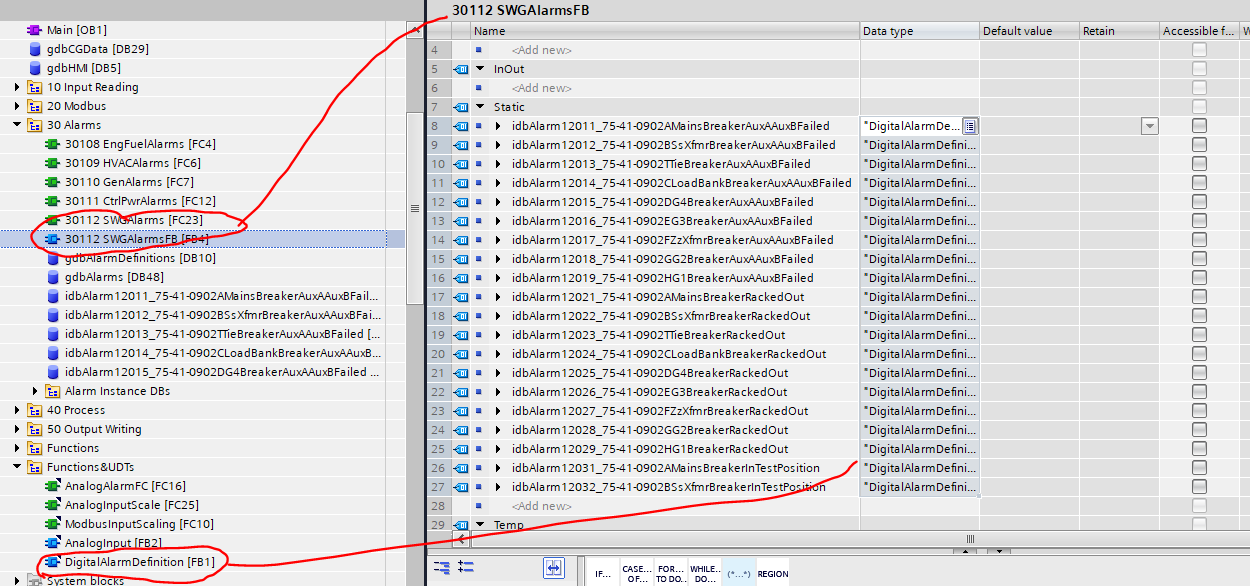Insert a WHILE DO loop snippet

click(x=704, y=572)
